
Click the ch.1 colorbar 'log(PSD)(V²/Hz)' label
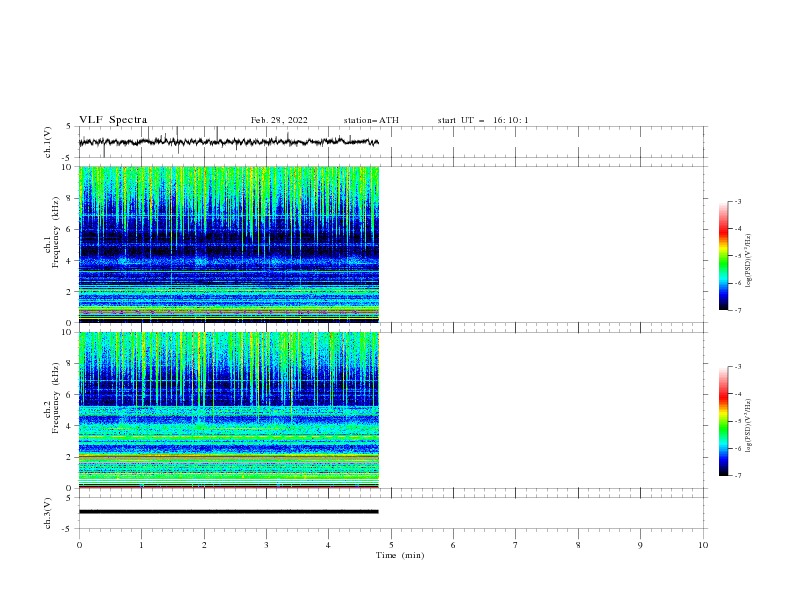[x=749, y=261]
